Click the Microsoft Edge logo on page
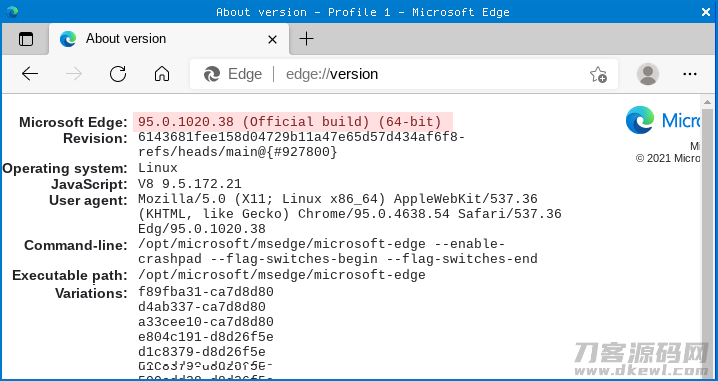Viewport: 718px width, 381px height. click(640, 120)
